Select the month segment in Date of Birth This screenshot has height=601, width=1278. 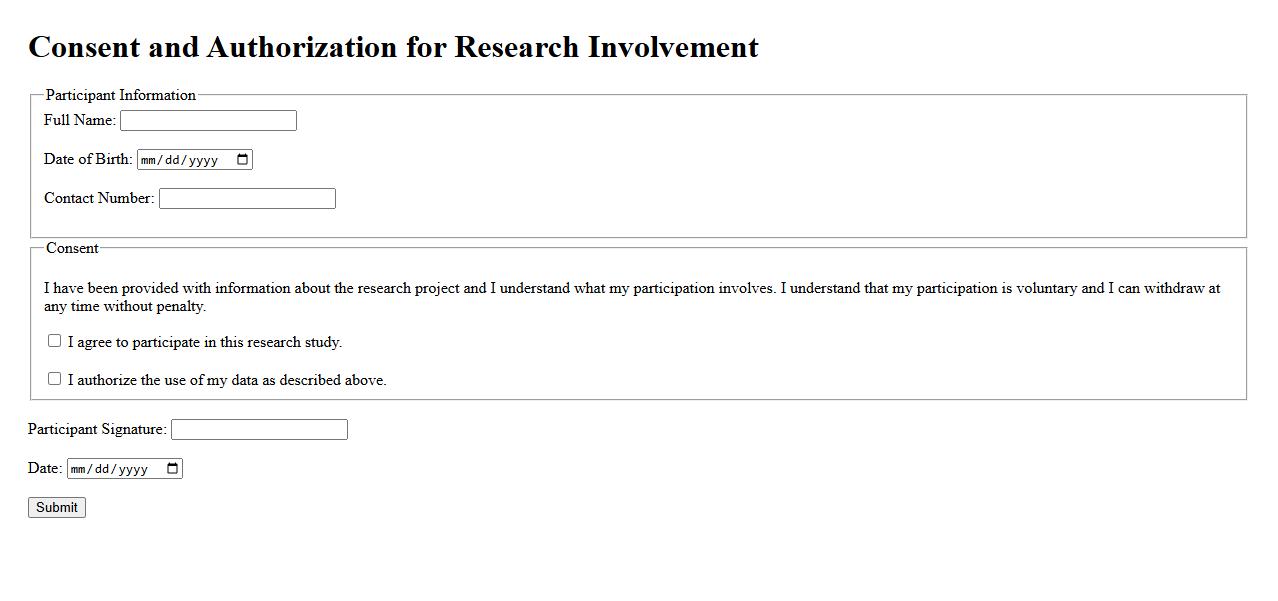[x=149, y=160]
